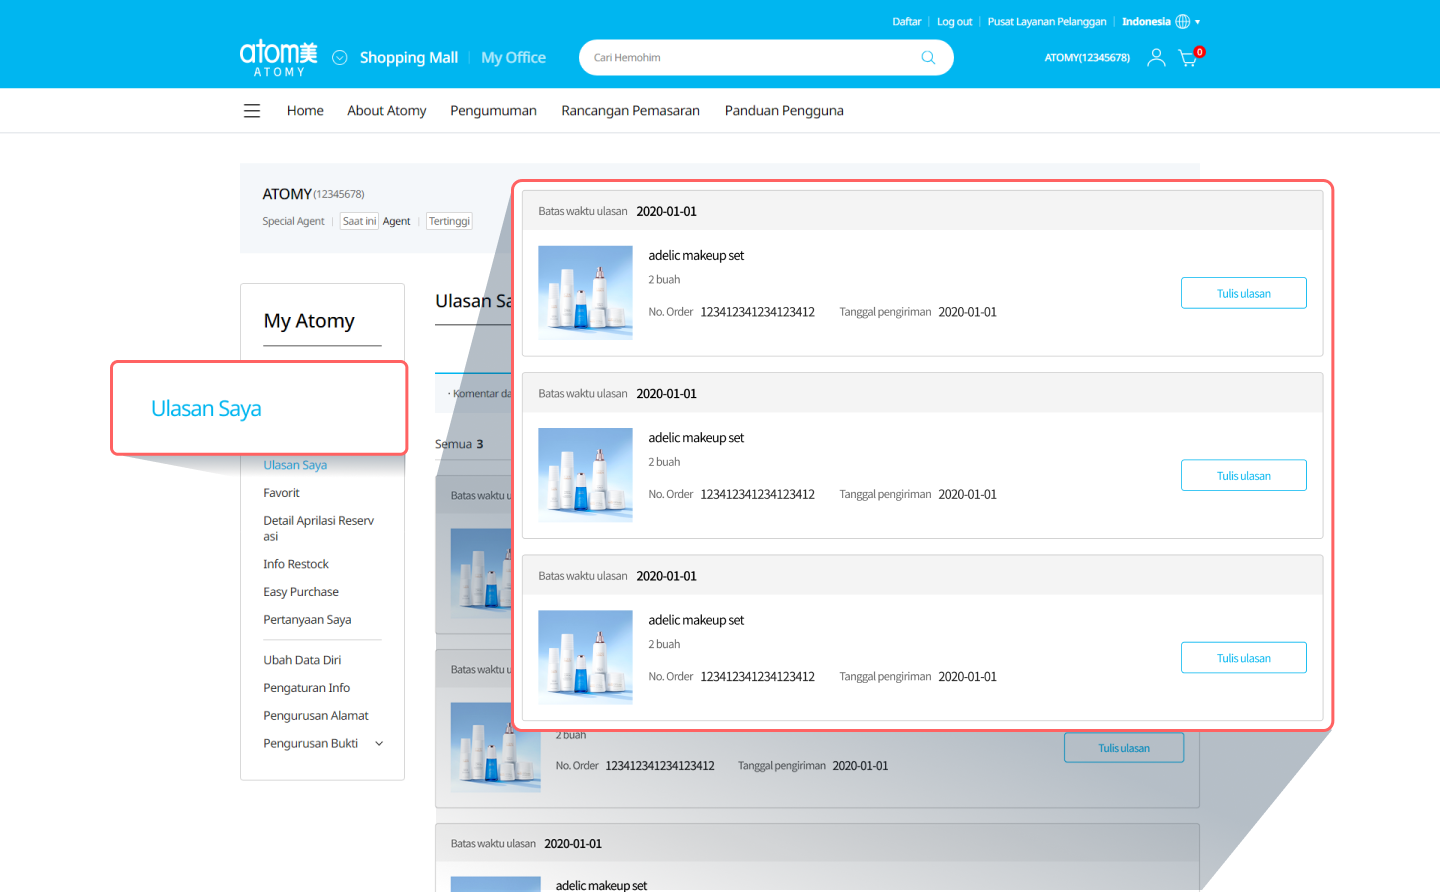The height and width of the screenshot is (892, 1440).
Task: Open the user account profile icon
Action: pyautogui.click(x=1156, y=58)
